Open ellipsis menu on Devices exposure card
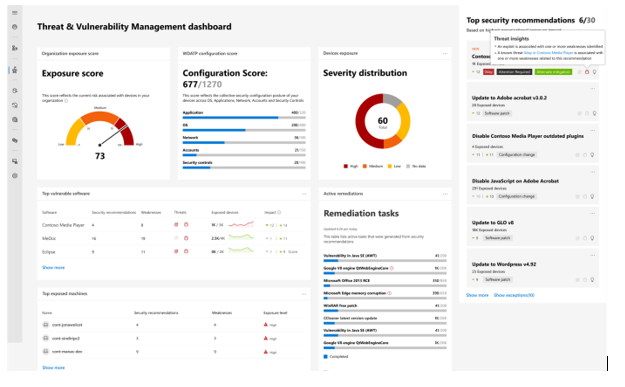This screenshot has height=387, width=625. (x=445, y=53)
